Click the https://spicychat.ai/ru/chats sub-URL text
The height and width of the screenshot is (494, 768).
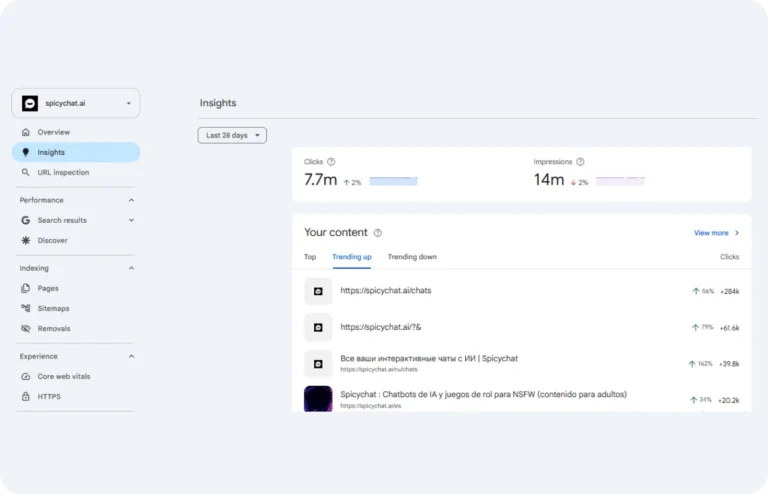coord(379,370)
